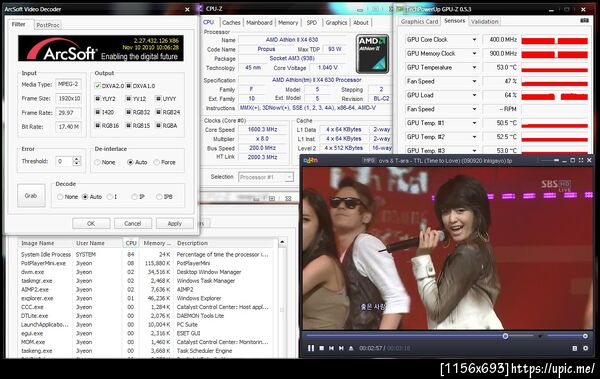Skip to next track in PotPlayer

coord(341,348)
